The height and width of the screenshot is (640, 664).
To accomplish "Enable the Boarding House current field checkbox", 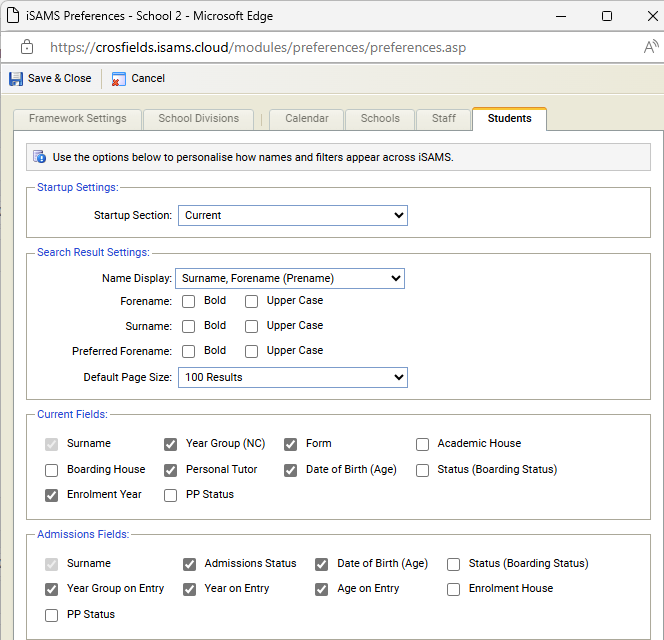I will tap(52, 470).
